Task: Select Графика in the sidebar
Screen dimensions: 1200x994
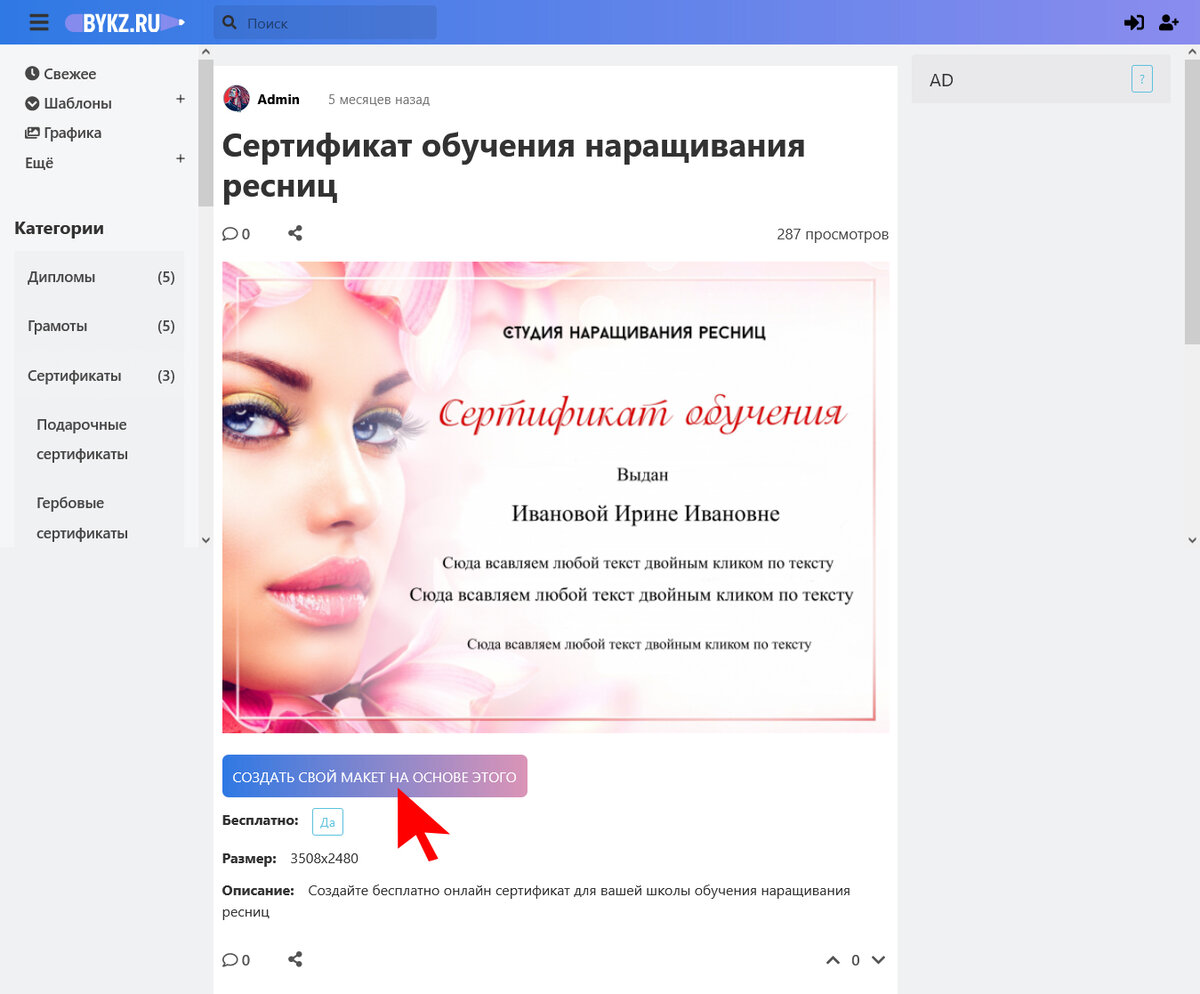Action: tap(70, 132)
